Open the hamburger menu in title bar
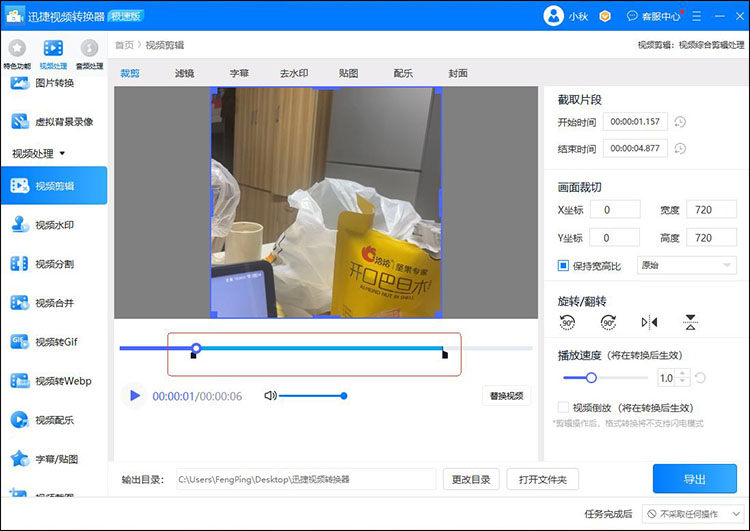This screenshot has height=531, width=750. click(x=696, y=16)
